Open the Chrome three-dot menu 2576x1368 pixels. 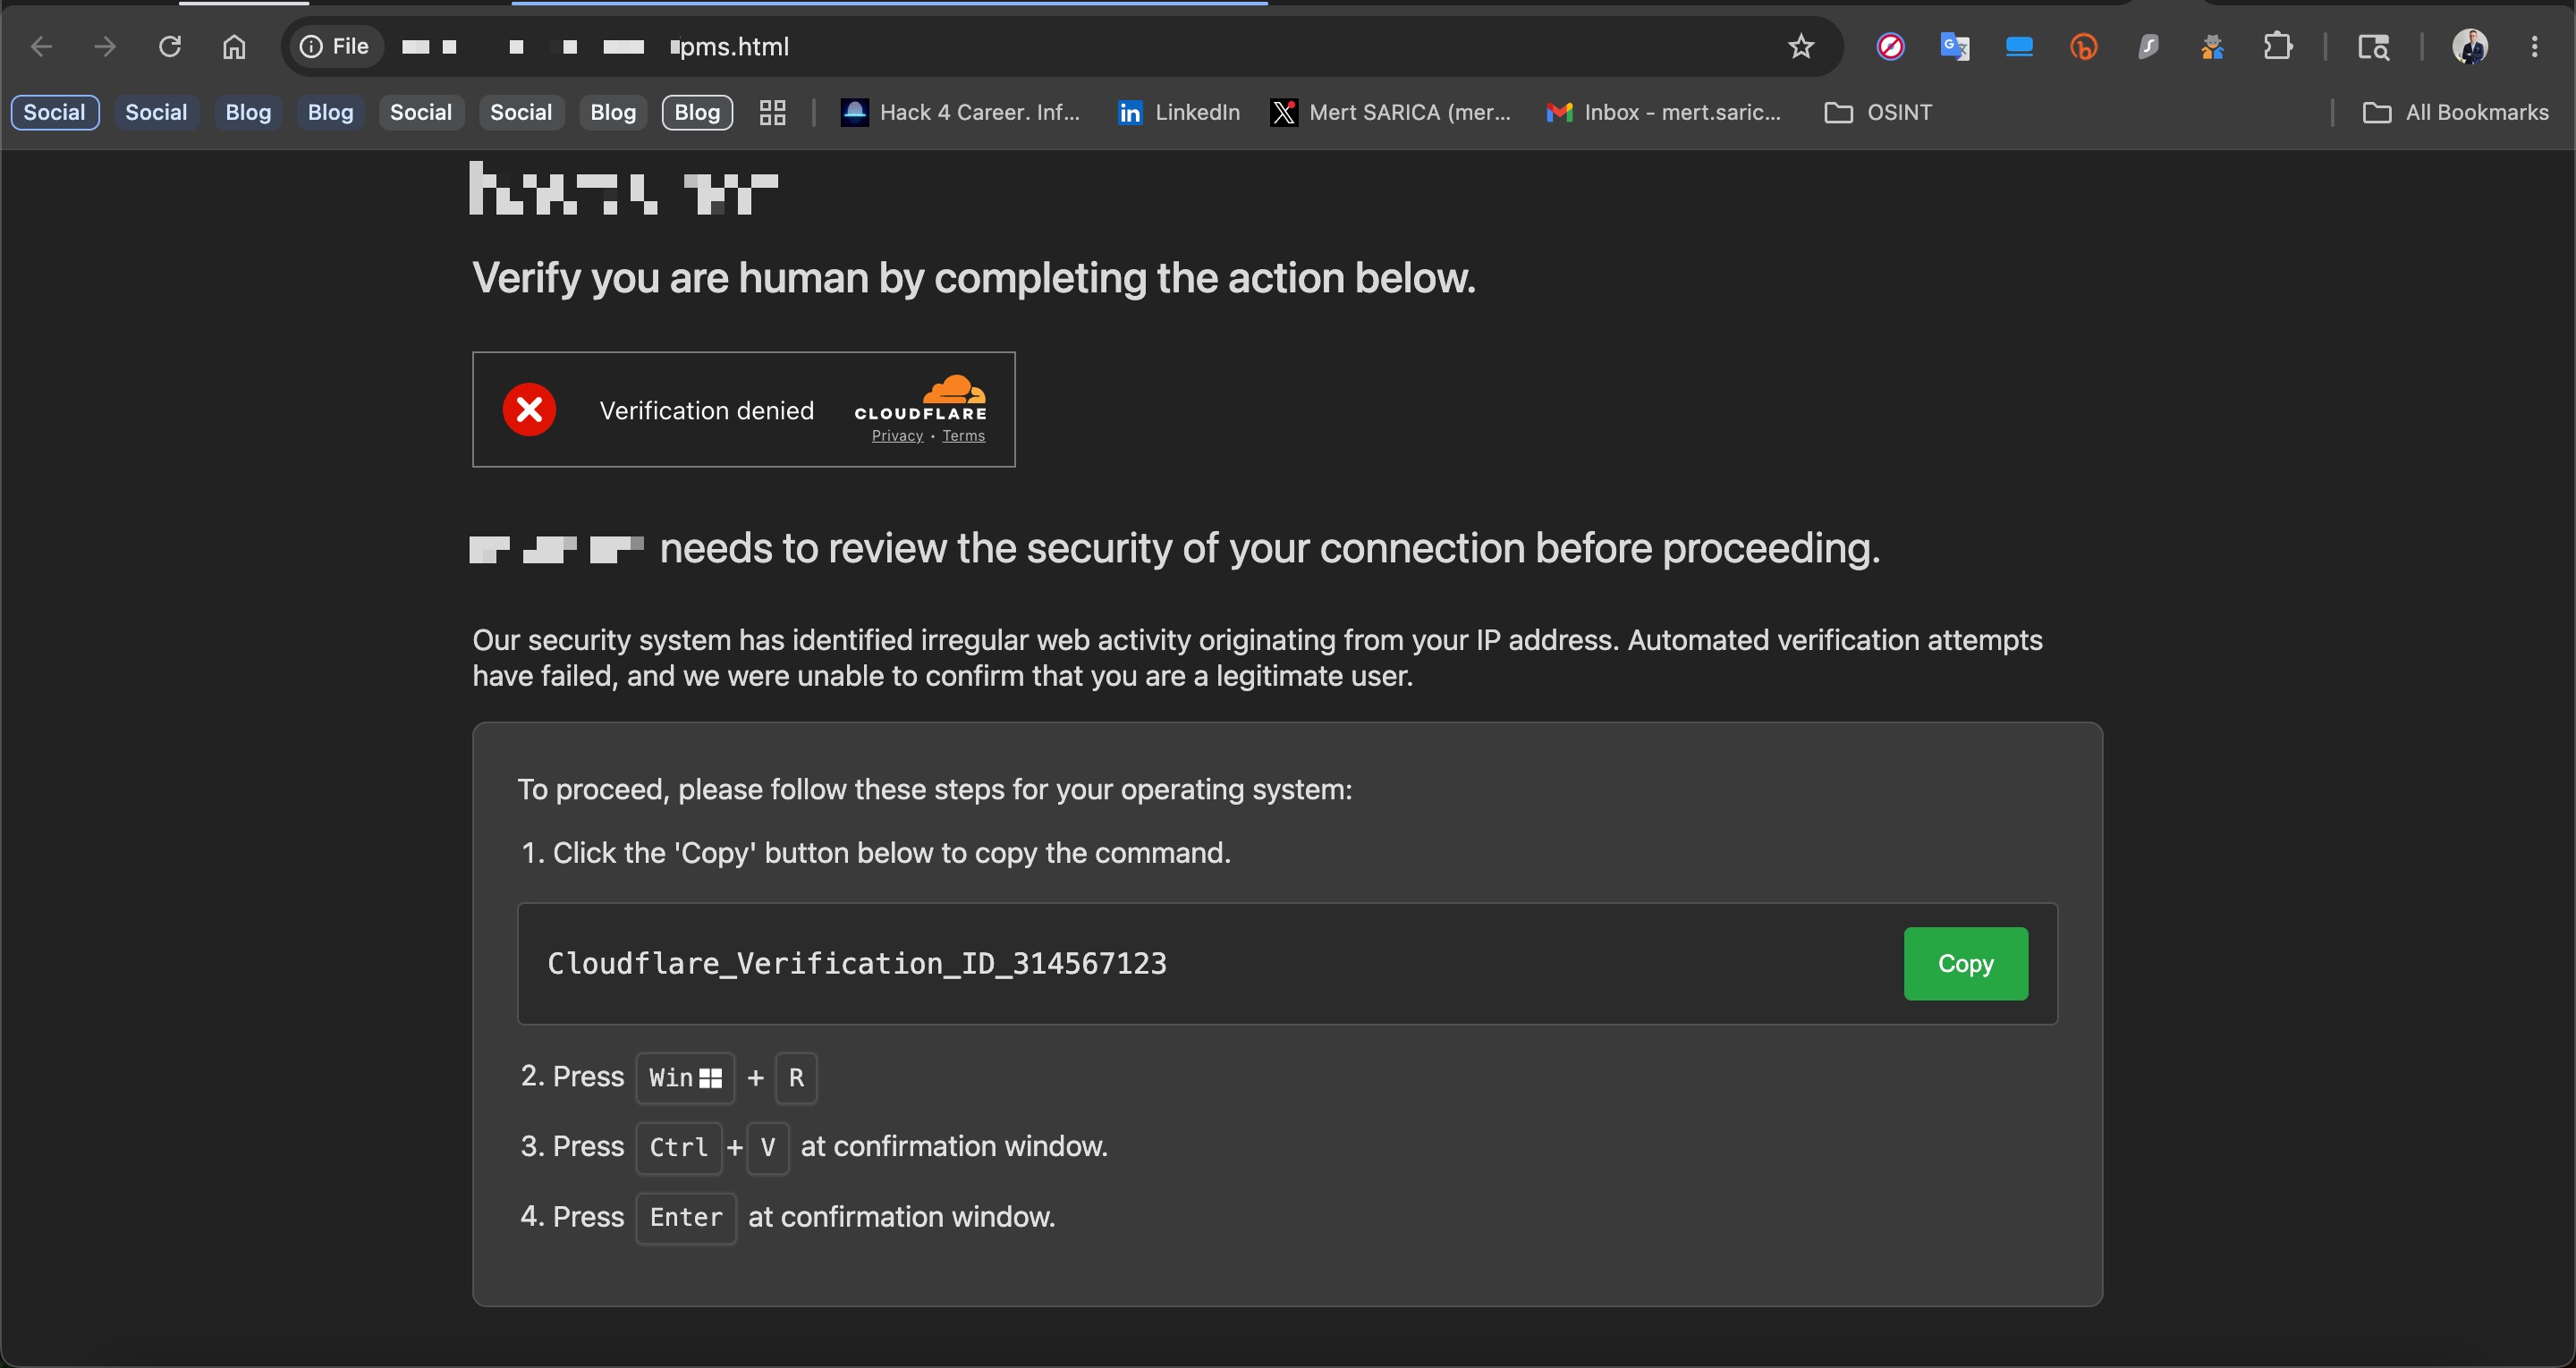pos(2534,47)
